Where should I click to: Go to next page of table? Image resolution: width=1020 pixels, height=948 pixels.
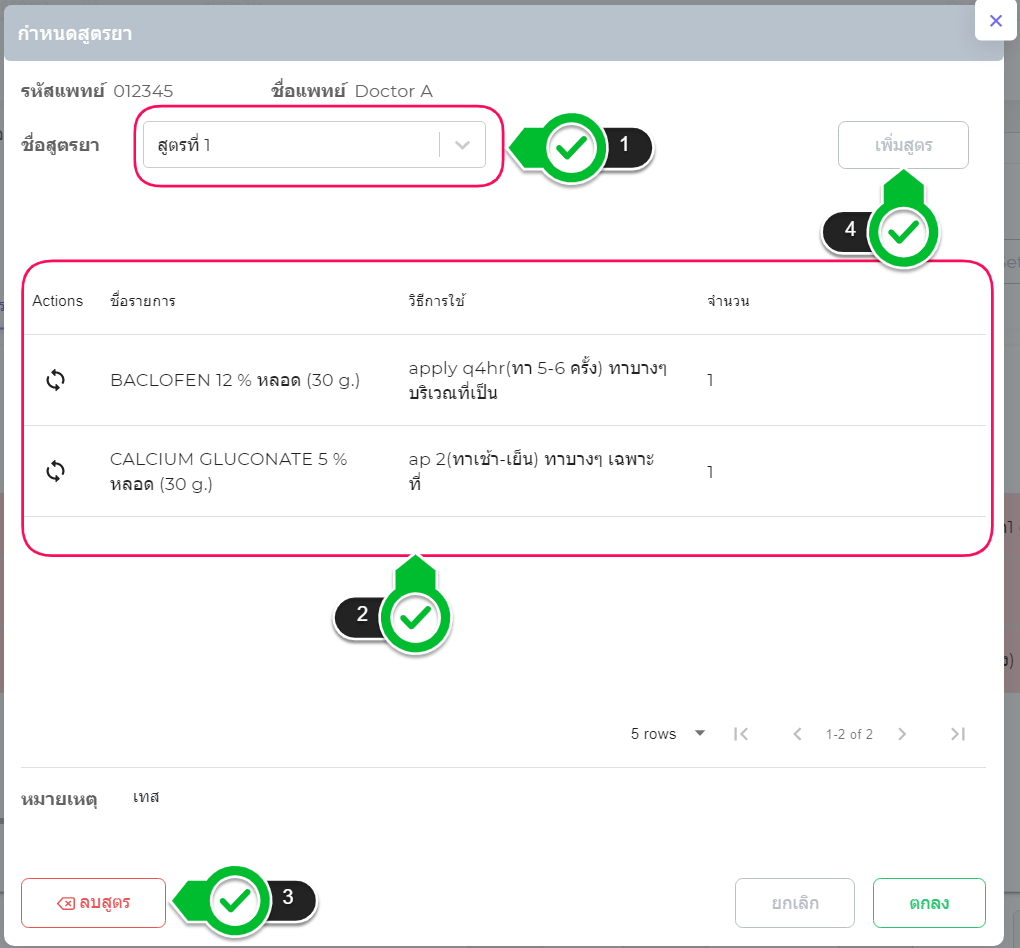[x=902, y=734]
